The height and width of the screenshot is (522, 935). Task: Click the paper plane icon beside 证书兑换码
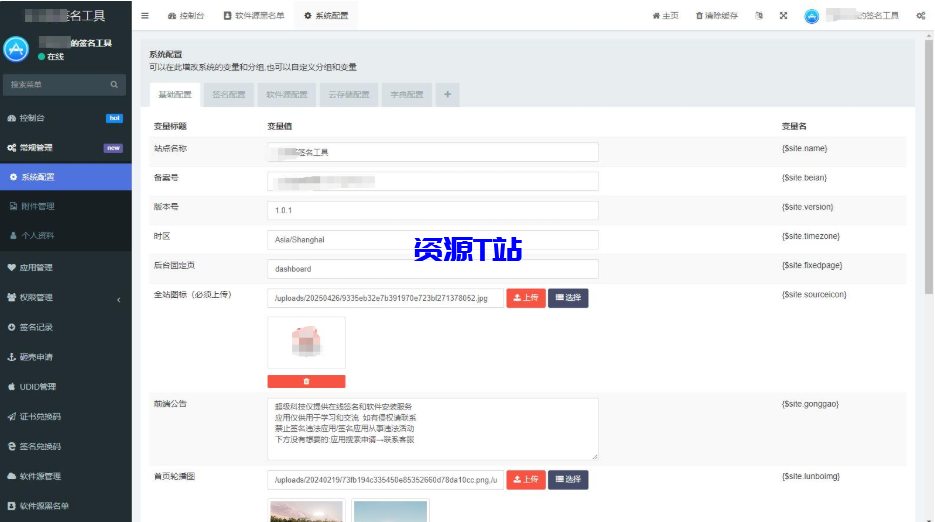[x=11, y=416]
